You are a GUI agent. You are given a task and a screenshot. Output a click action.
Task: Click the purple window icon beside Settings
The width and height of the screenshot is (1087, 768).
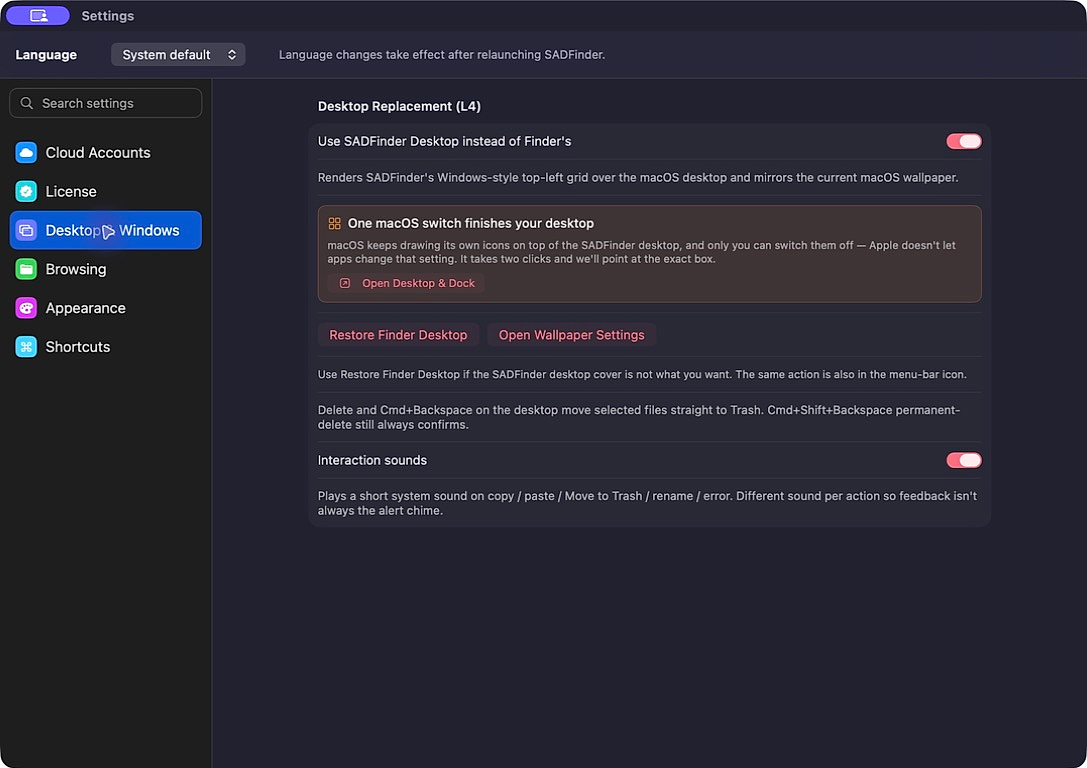pos(38,15)
